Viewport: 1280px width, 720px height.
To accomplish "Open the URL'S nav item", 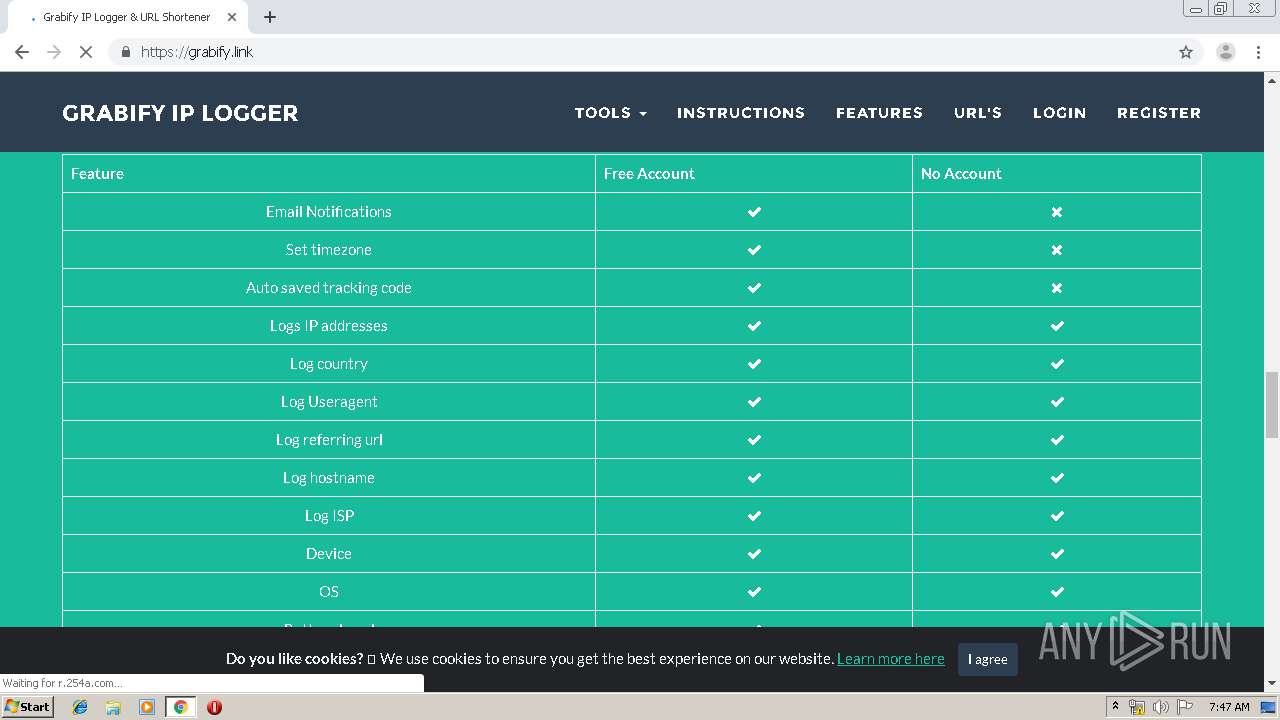I will (978, 113).
